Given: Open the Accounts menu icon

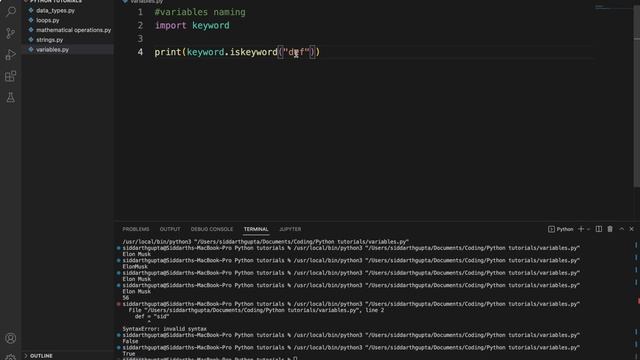Looking at the screenshot, I should click(11, 338).
